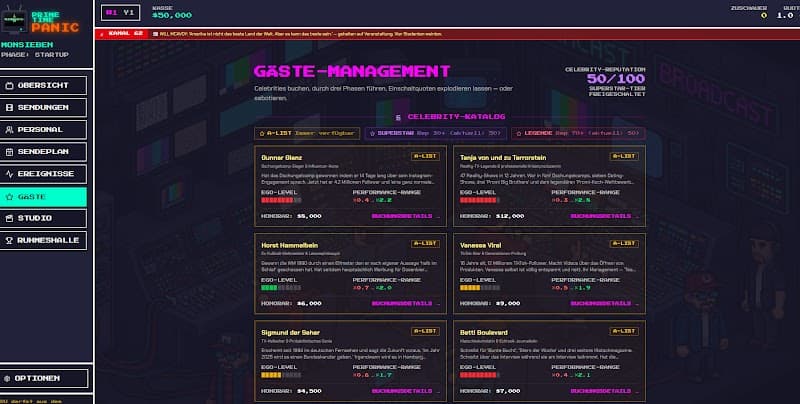Open Buchungsdetails for Vanessa Viral
Image resolution: width=800 pixels, height=404 pixels.
604,304
